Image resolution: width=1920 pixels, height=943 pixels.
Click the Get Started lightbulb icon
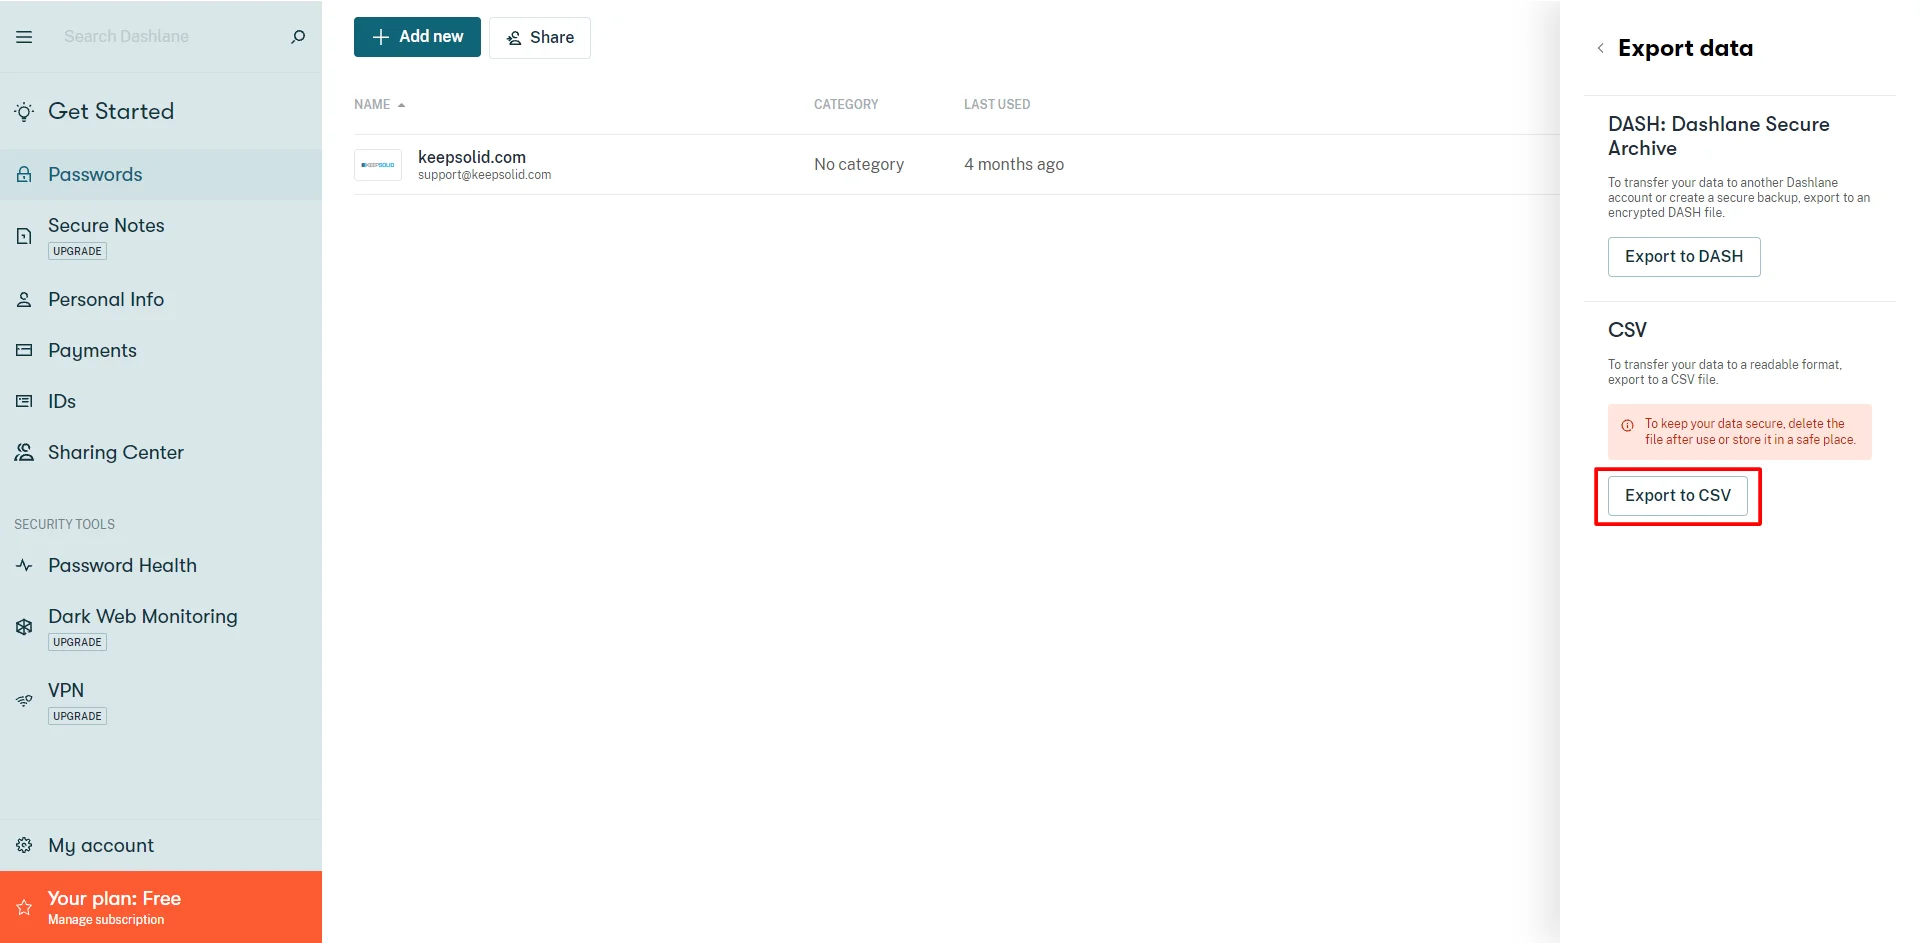tap(24, 112)
